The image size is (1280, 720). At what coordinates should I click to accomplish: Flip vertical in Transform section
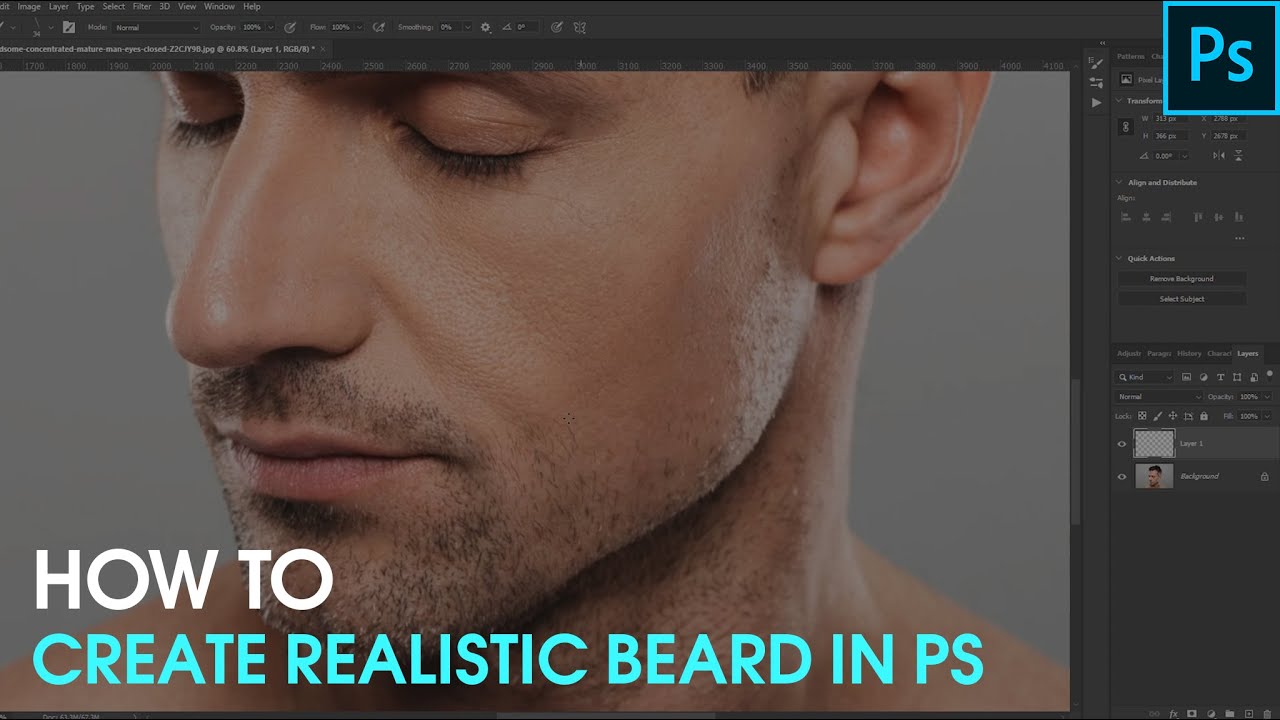tap(1238, 155)
